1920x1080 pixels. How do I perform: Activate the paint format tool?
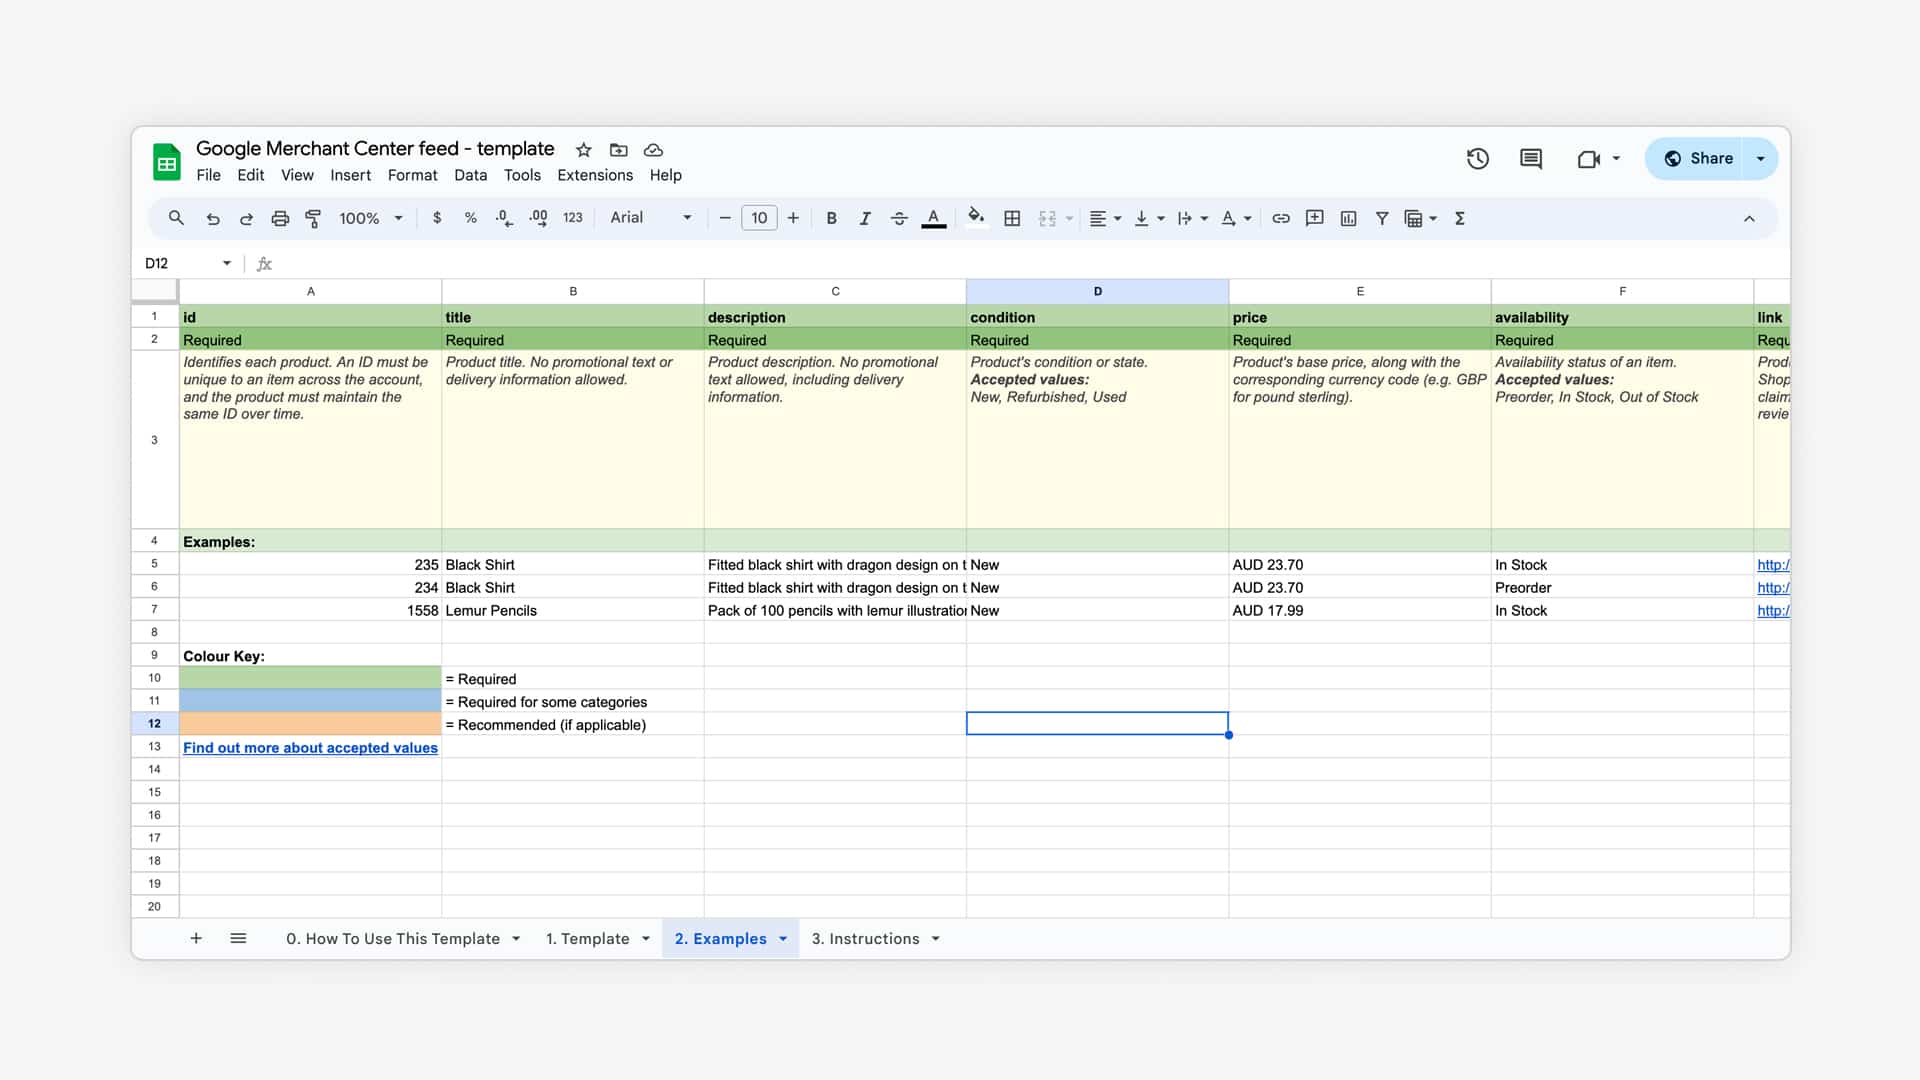[x=313, y=218]
